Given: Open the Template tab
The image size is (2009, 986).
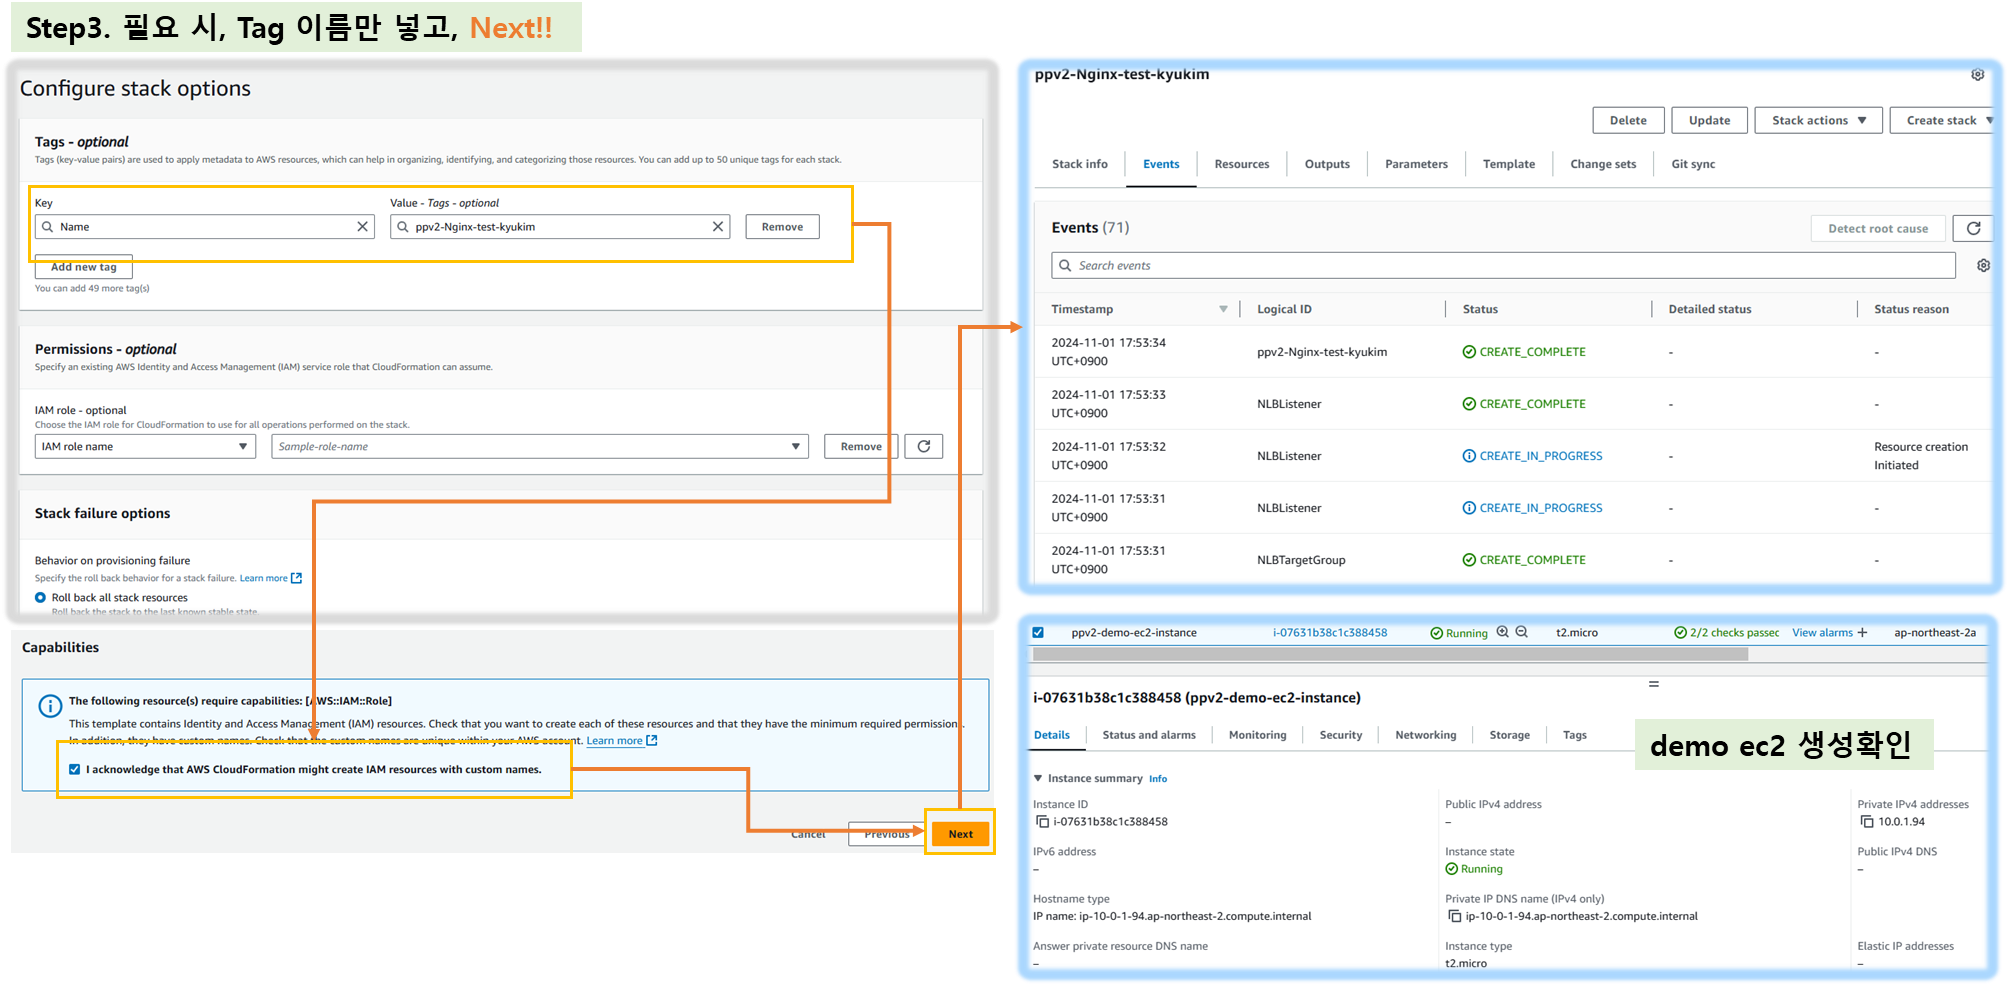Looking at the screenshot, I should tap(1508, 164).
